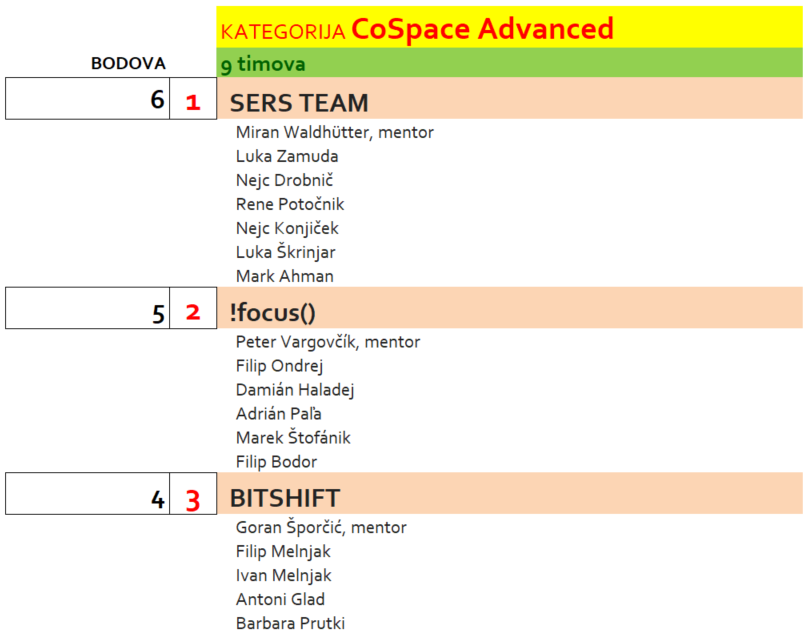Select the Mark Ahman row
The image size is (803, 632).
[x=285, y=276]
